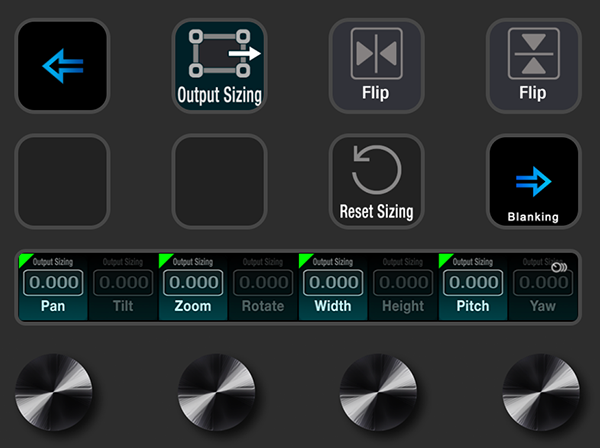Select the Pitch value field
Screen dimensions: 600x448
(473, 282)
